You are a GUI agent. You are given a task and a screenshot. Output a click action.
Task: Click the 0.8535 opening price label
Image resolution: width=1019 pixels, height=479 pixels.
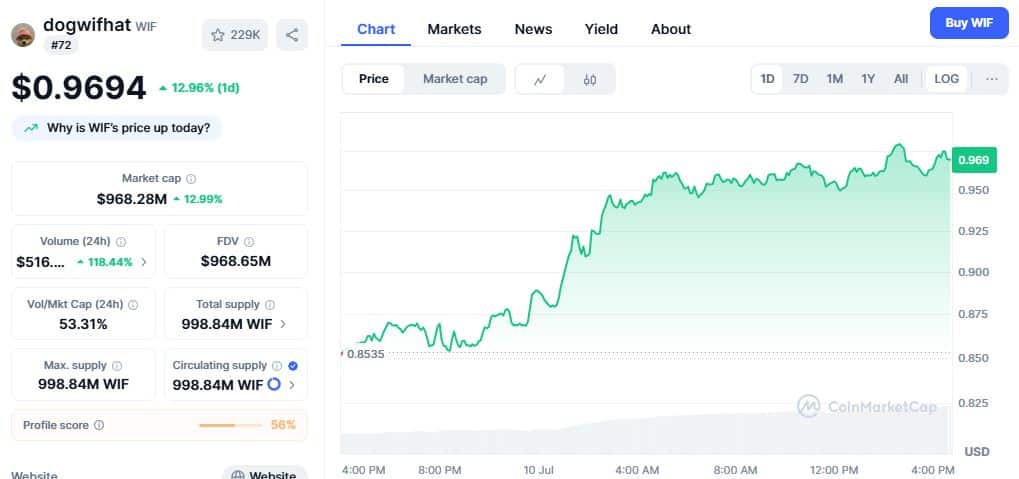[x=365, y=354]
